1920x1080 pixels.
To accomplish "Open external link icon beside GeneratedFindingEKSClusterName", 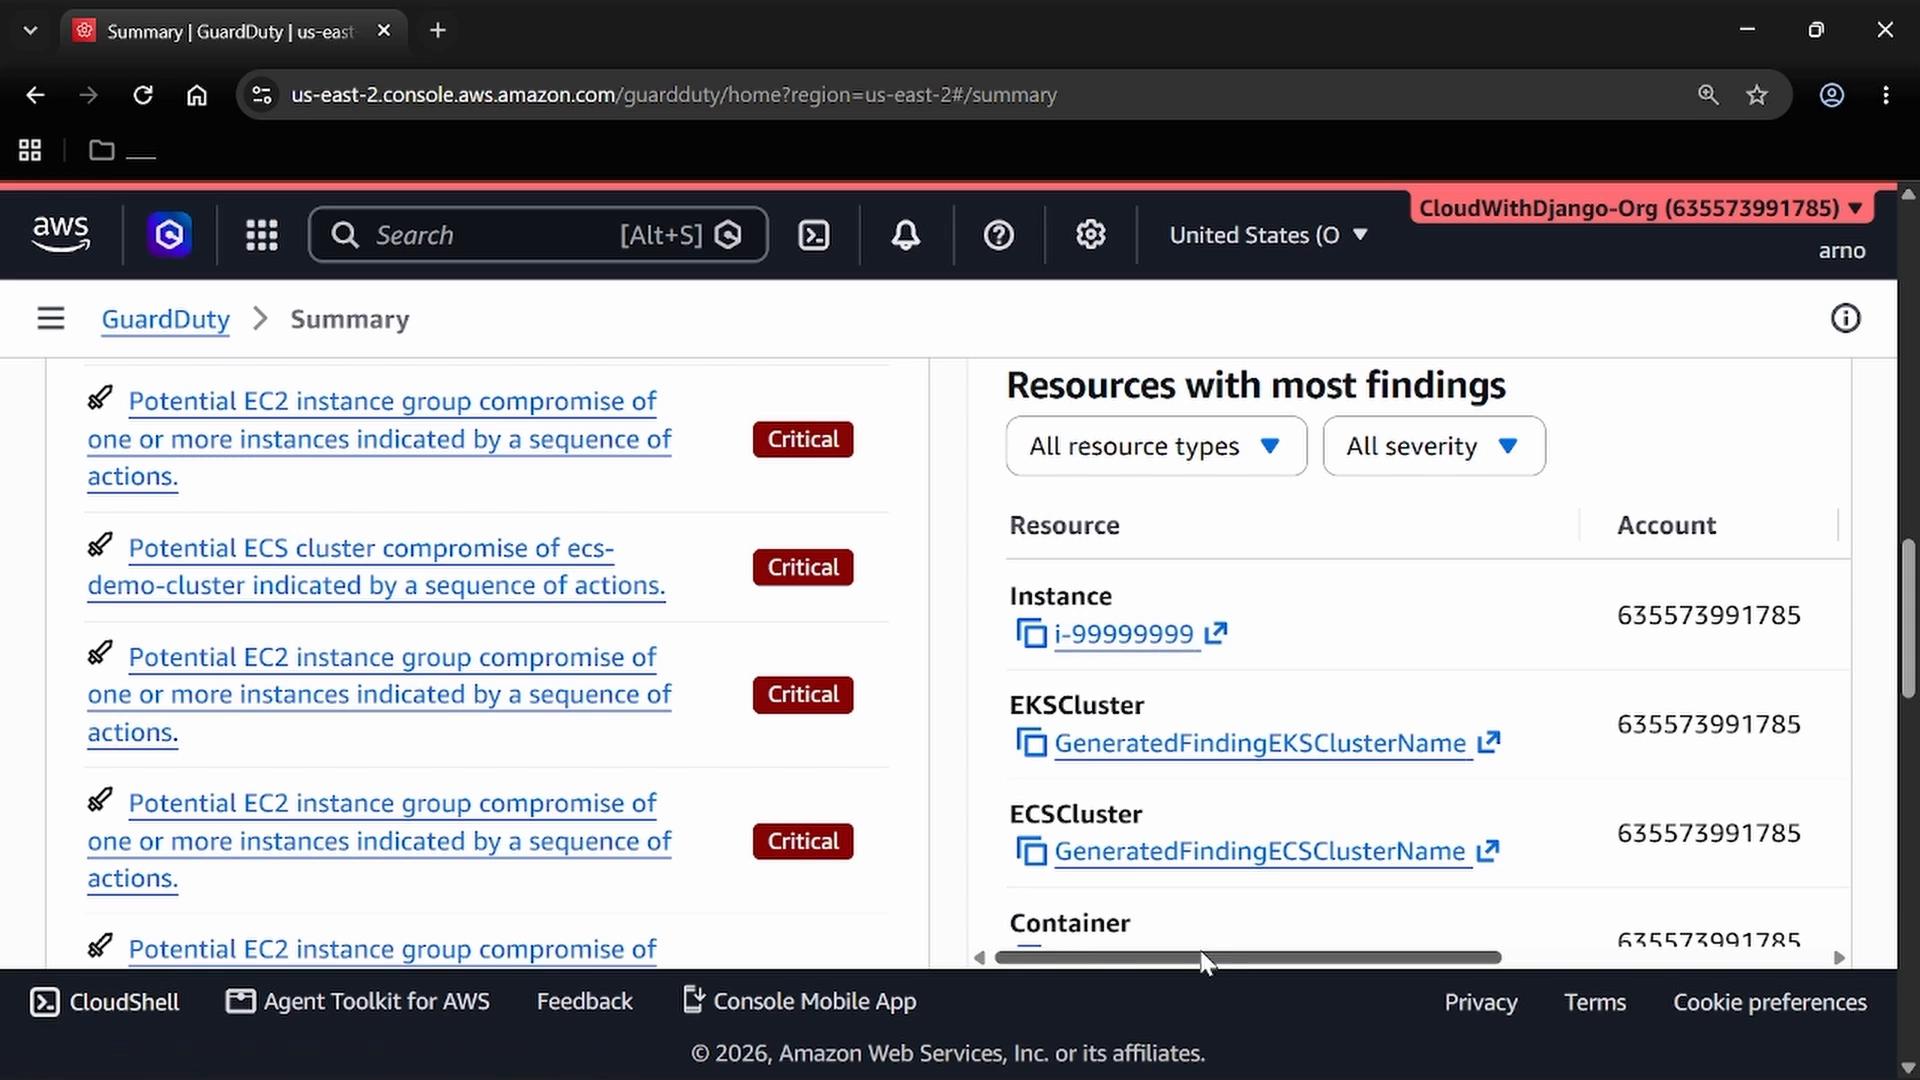I will pos(1489,742).
